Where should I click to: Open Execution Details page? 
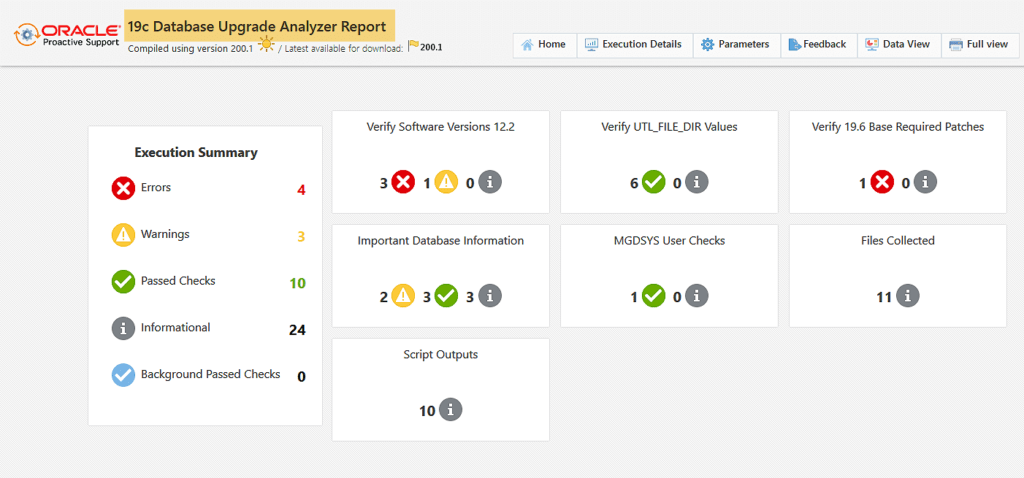coord(635,45)
